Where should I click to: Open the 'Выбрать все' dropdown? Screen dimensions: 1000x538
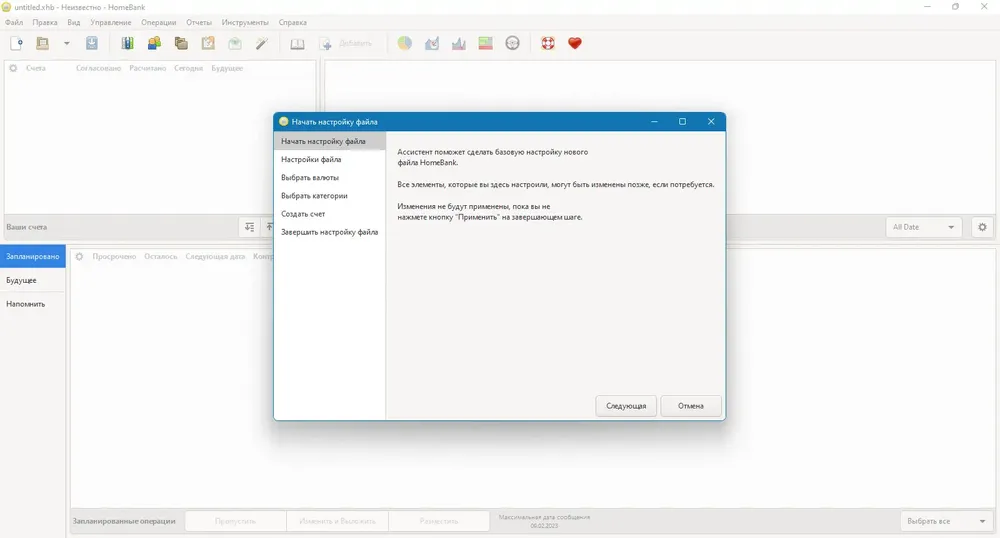tap(946, 521)
